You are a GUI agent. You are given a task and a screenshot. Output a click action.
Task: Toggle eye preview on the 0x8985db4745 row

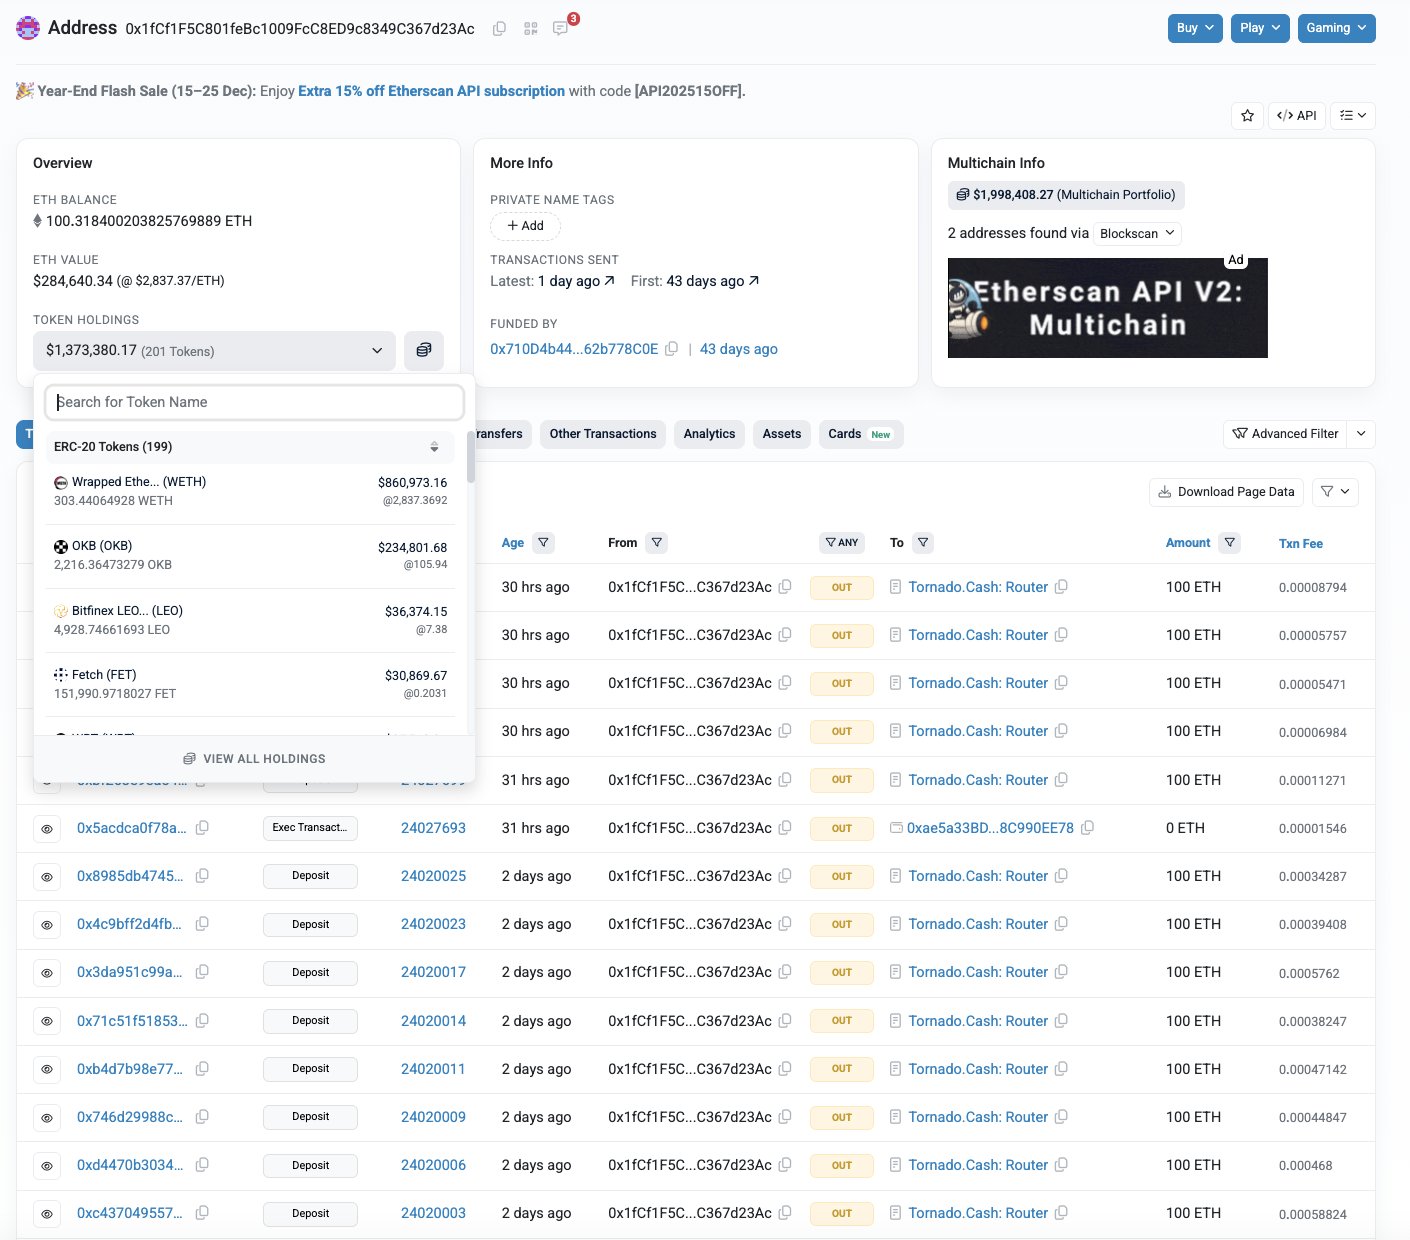(x=47, y=876)
